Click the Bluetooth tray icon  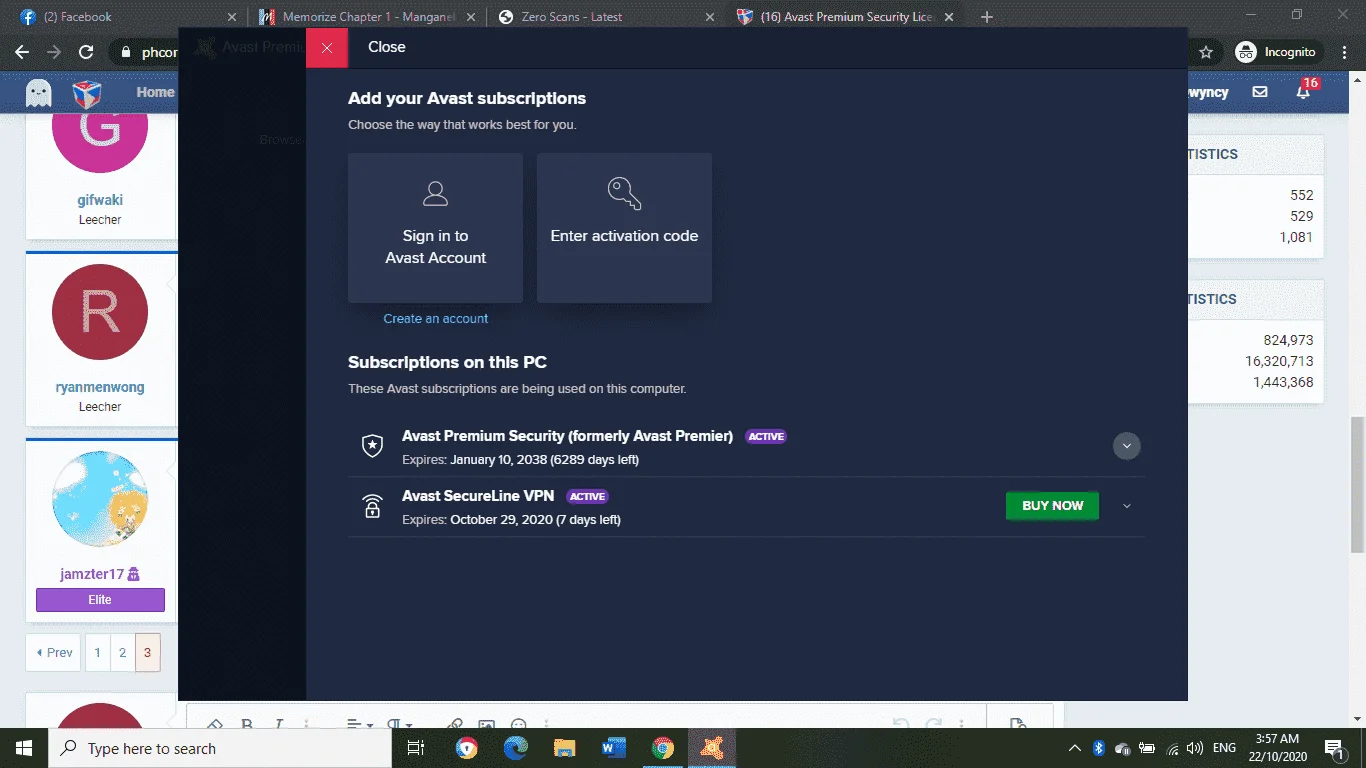point(1098,748)
